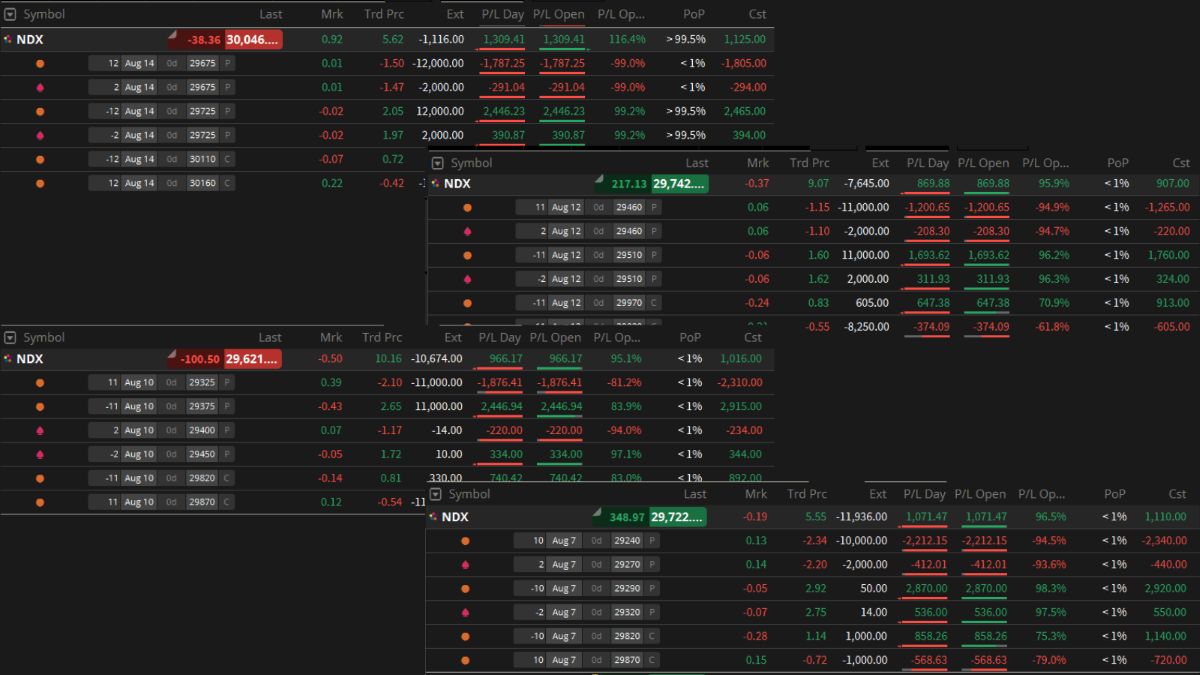Sort by the PoP header above >99.5%
This screenshot has height=675, width=1200.
click(693, 15)
